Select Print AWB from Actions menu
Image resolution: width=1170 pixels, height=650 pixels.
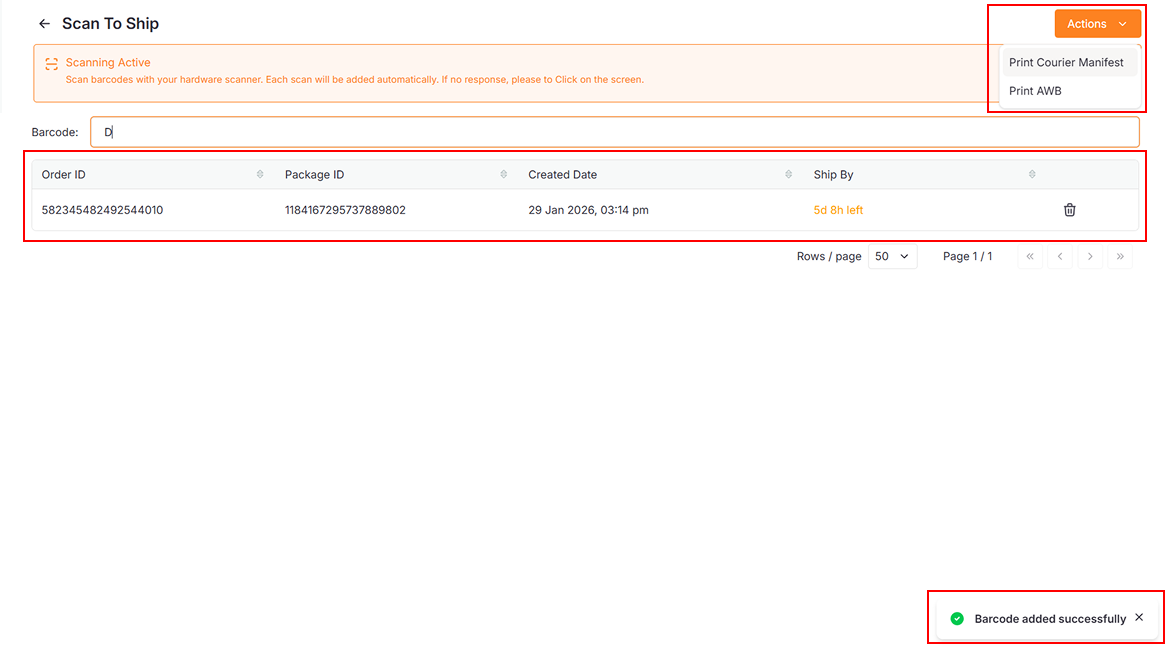click(x=1035, y=91)
